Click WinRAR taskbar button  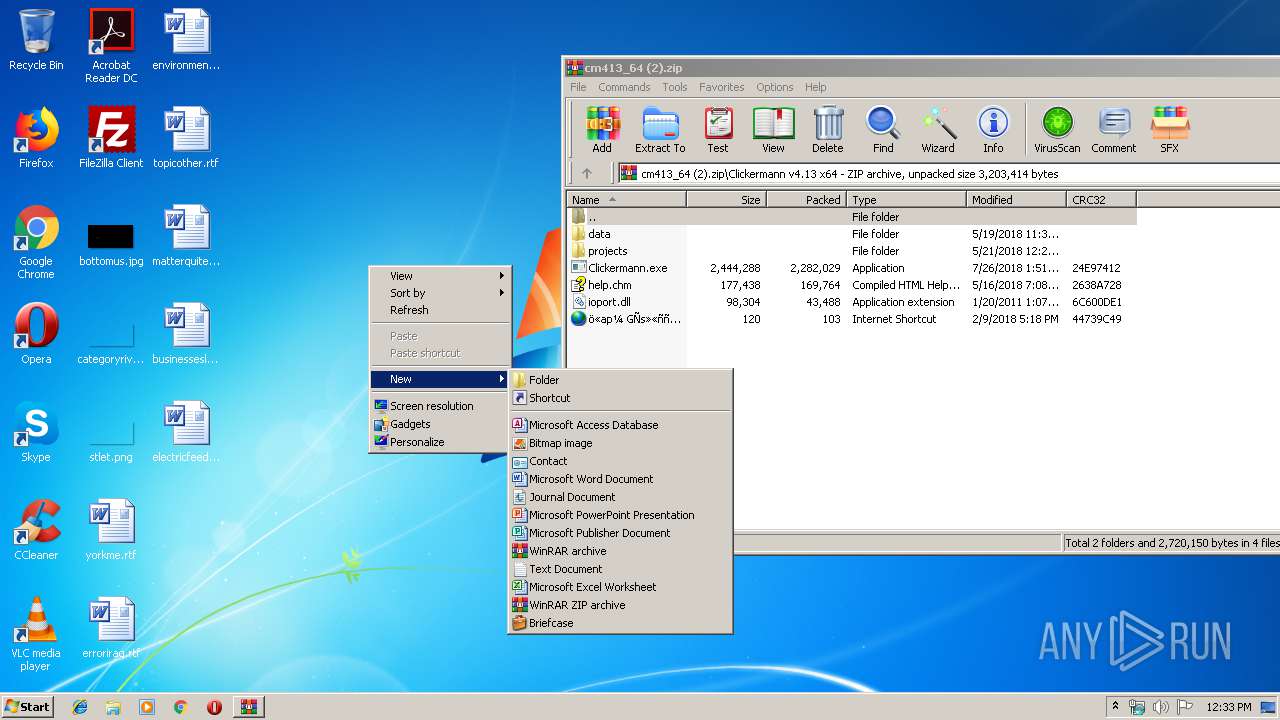coord(248,707)
